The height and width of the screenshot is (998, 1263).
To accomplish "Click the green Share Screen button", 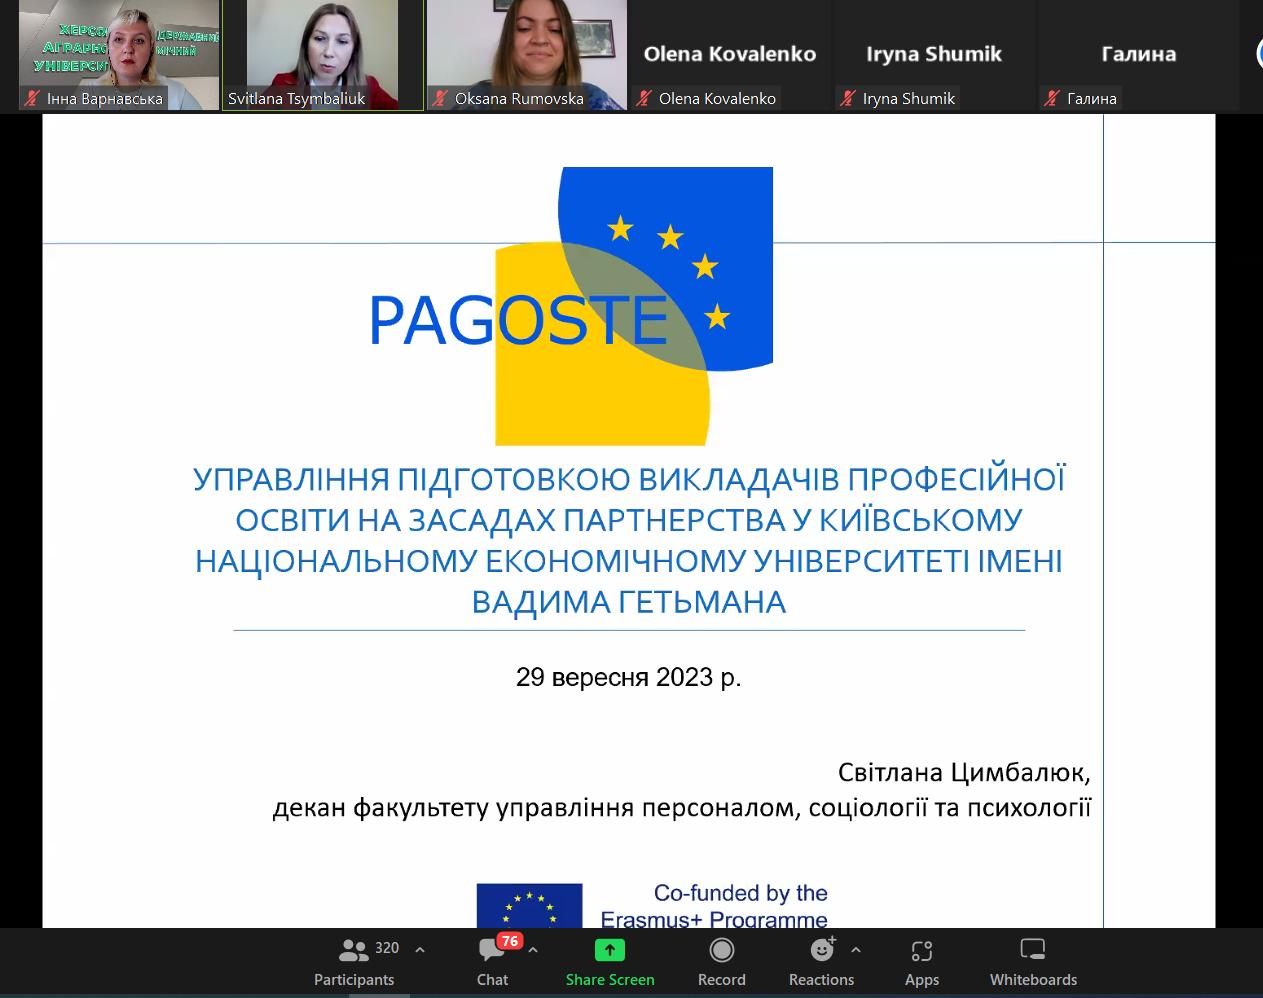I will click(610, 963).
